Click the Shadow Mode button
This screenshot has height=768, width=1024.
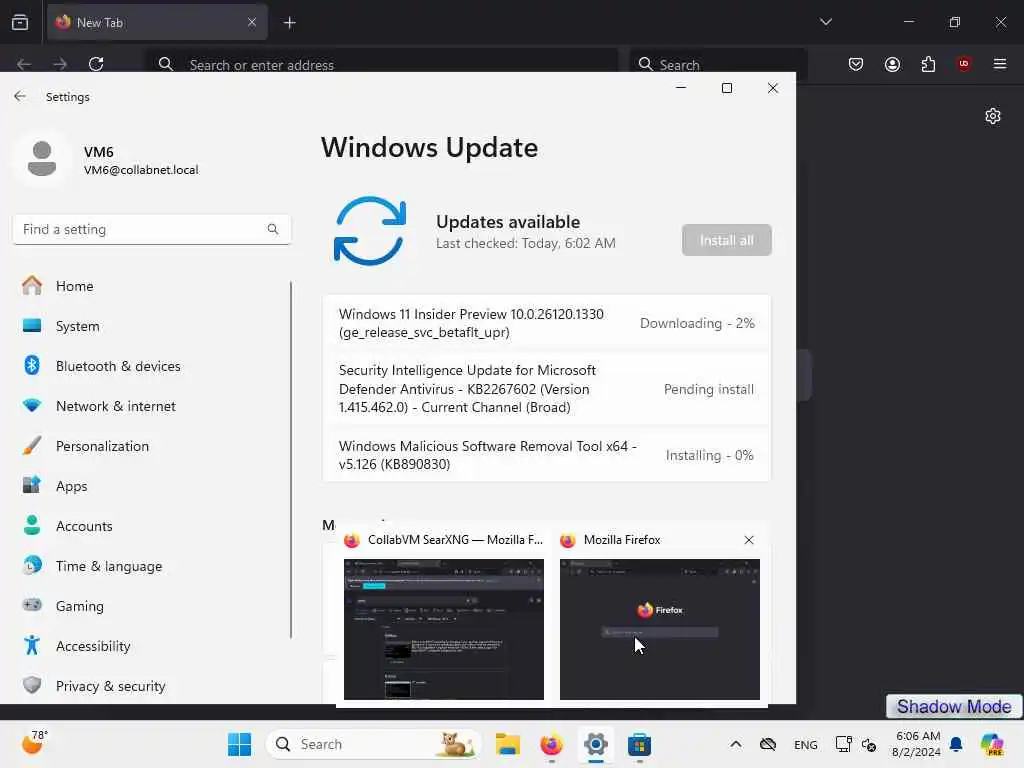click(954, 706)
